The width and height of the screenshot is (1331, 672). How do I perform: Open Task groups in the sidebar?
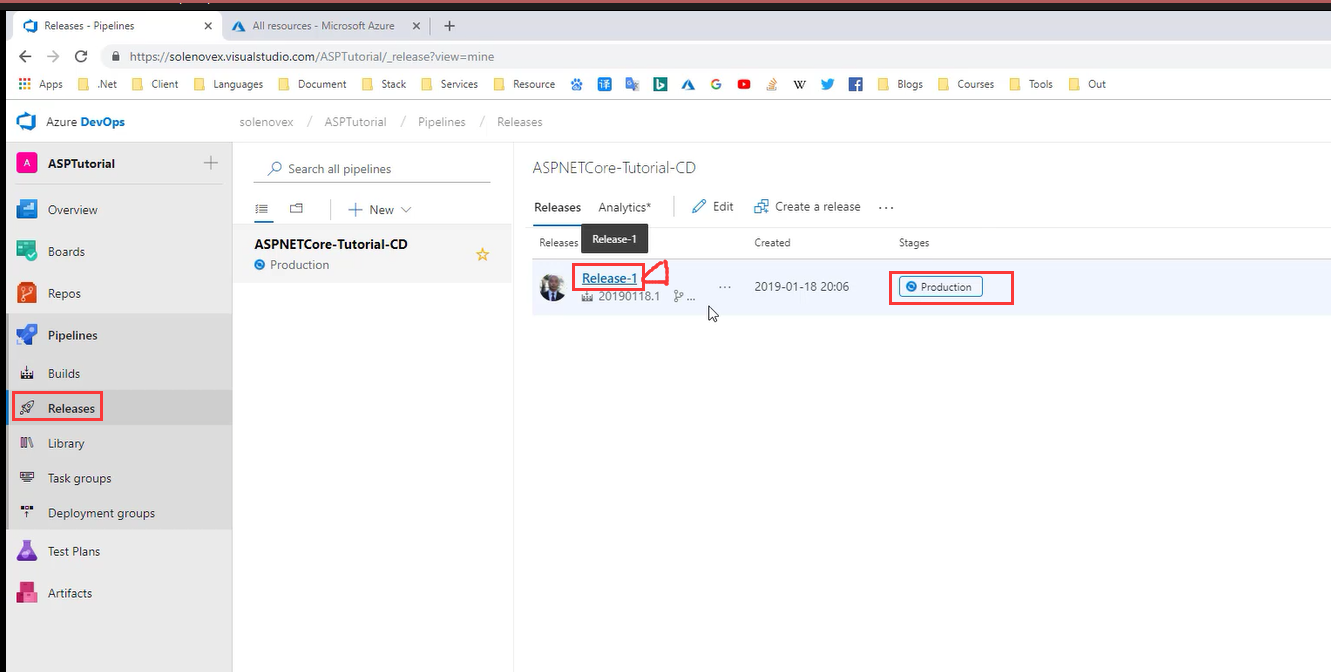tap(79, 478)
